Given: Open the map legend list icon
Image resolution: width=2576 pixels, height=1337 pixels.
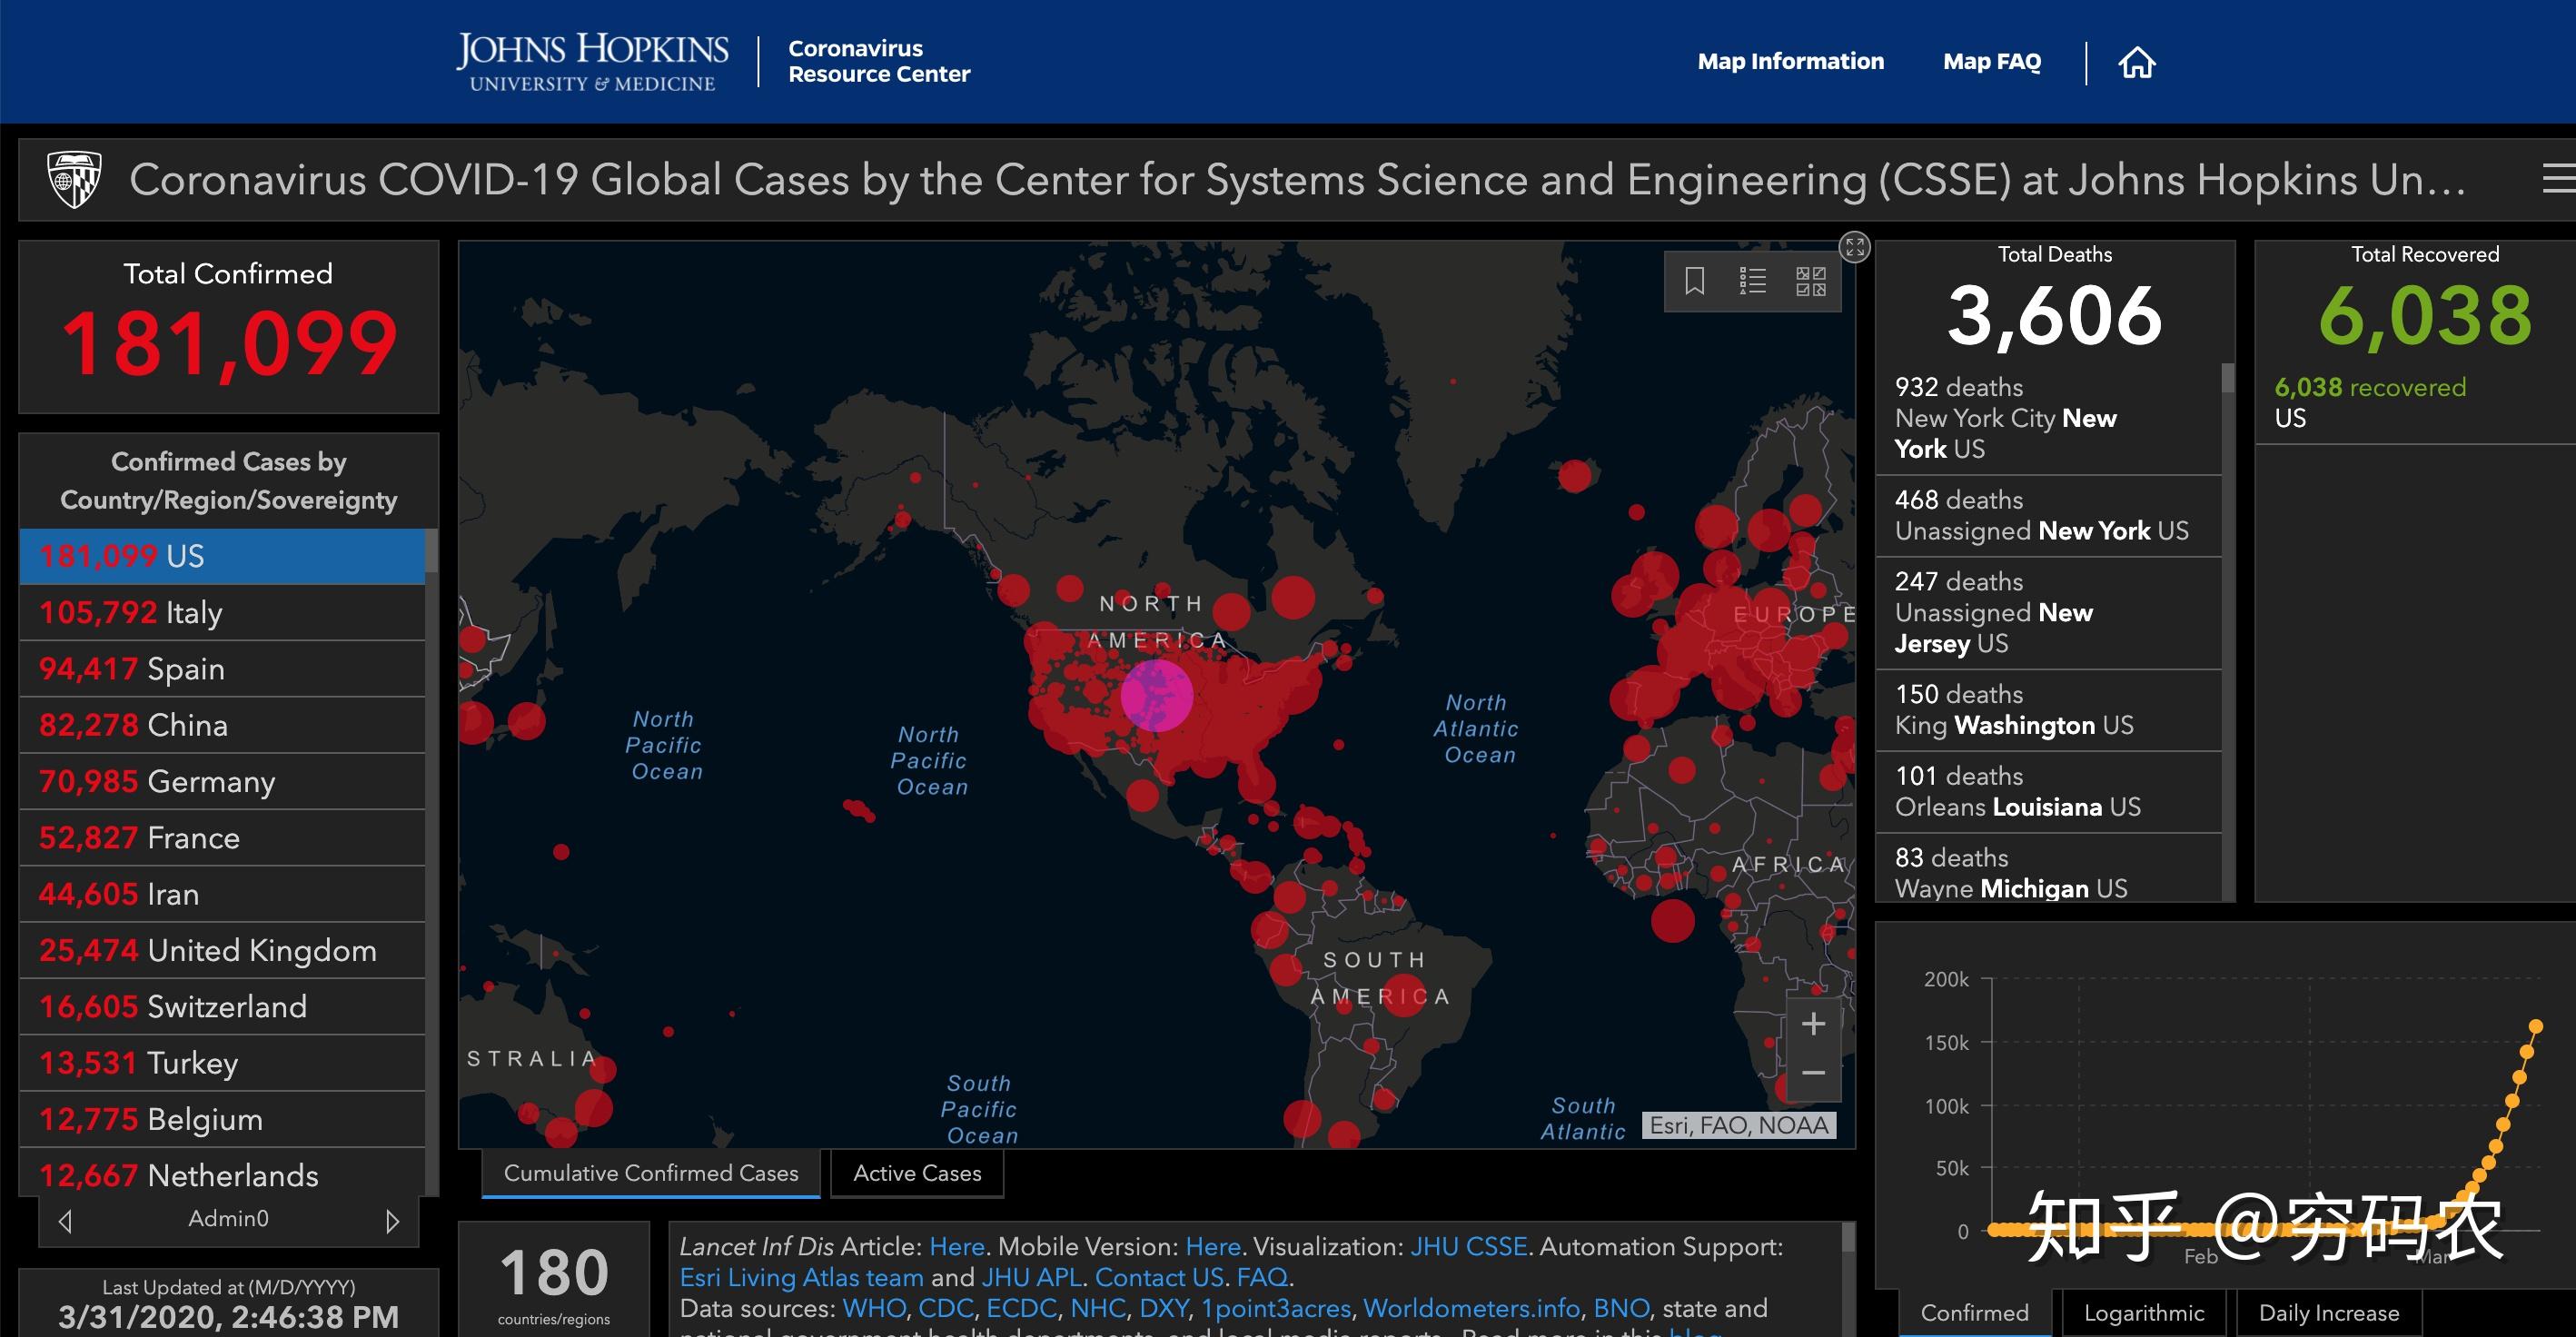Looking at the screenshot, I should coord(1752,281).
